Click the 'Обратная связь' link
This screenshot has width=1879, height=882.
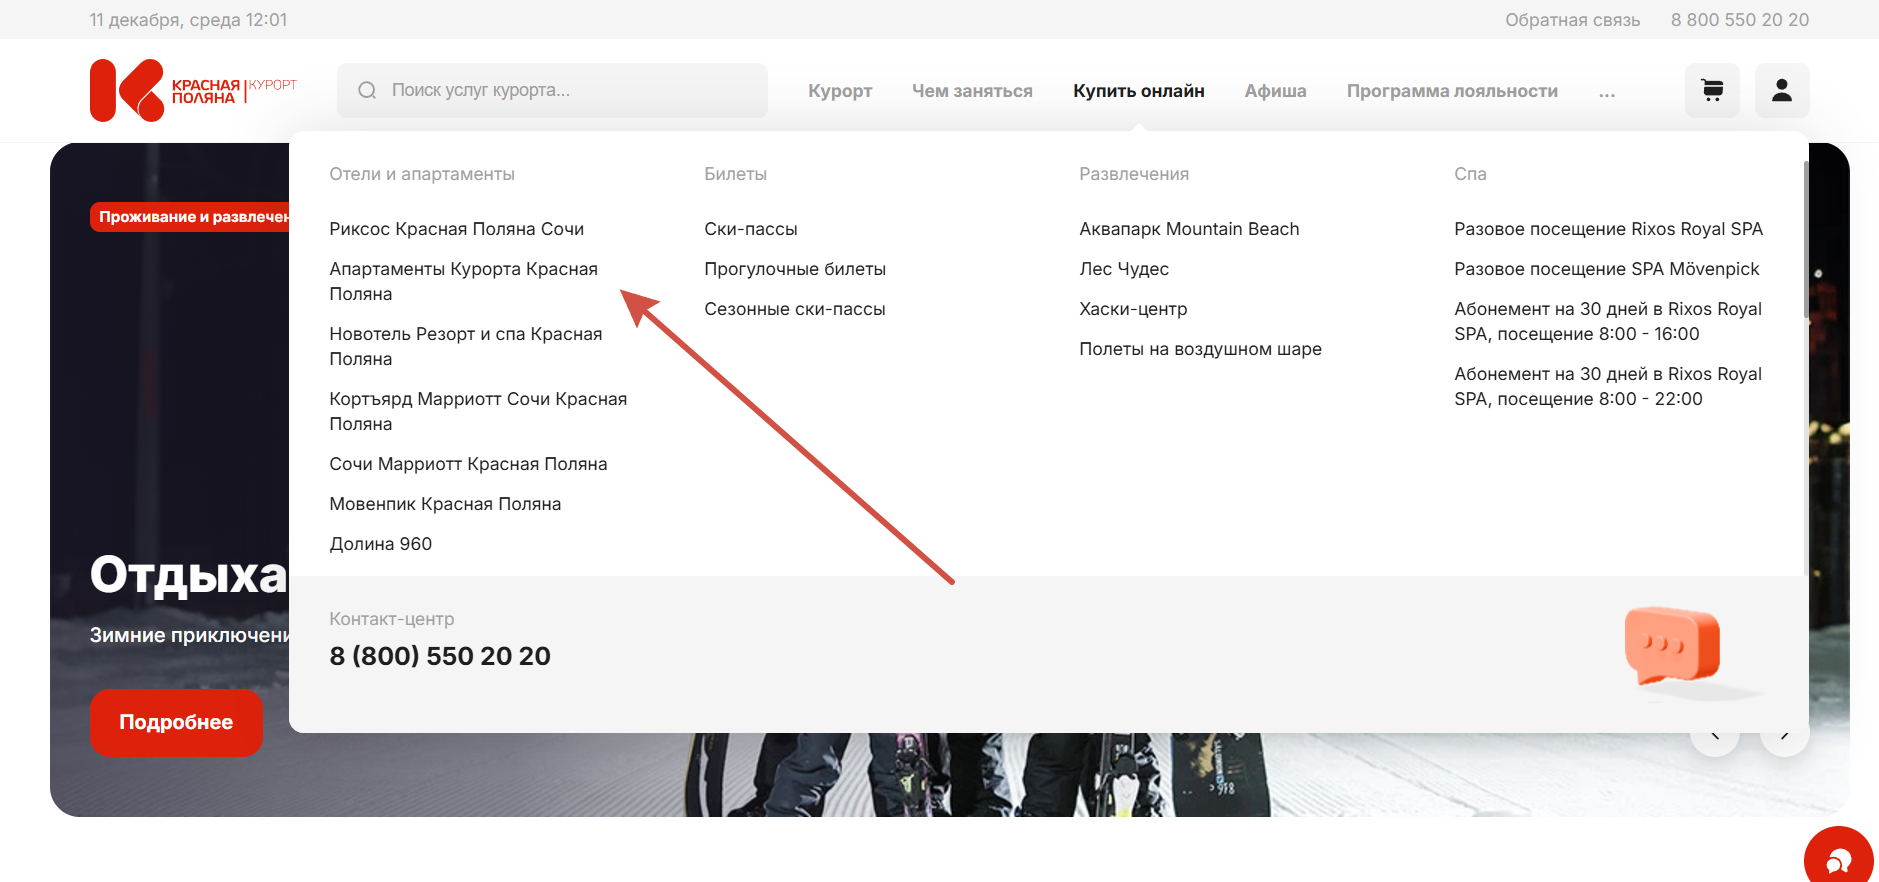pyautogui.click(x=1572, y=20)
